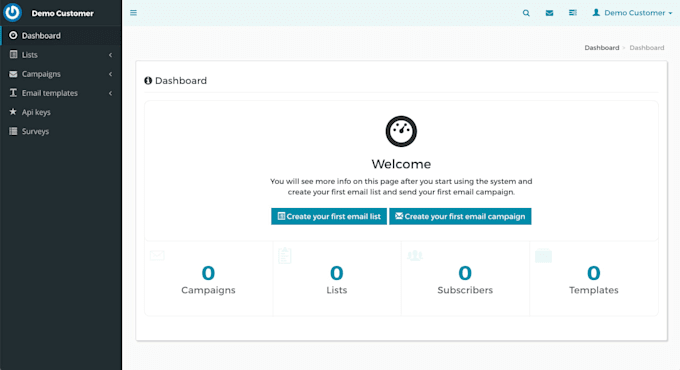Click the large speedometer welcome icon
680x370 pixels.
point(401,131)
